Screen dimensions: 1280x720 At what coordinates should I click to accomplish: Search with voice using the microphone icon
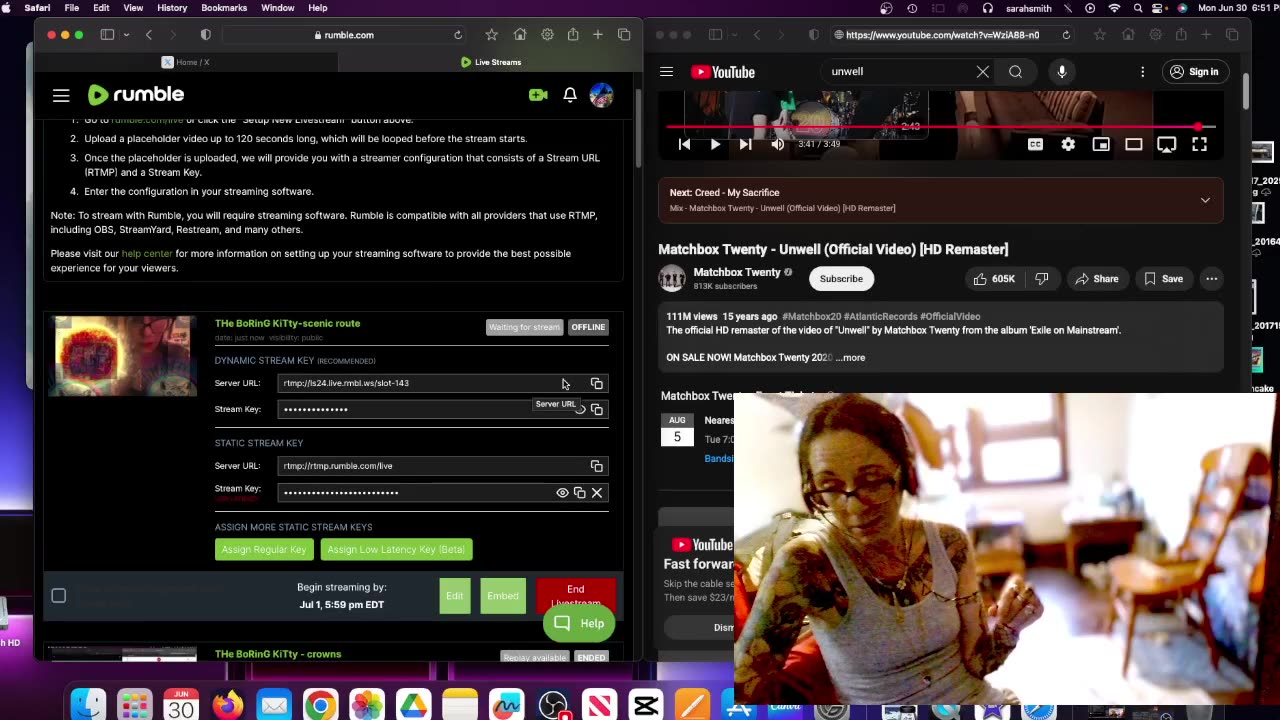(x=1062, y=72)
